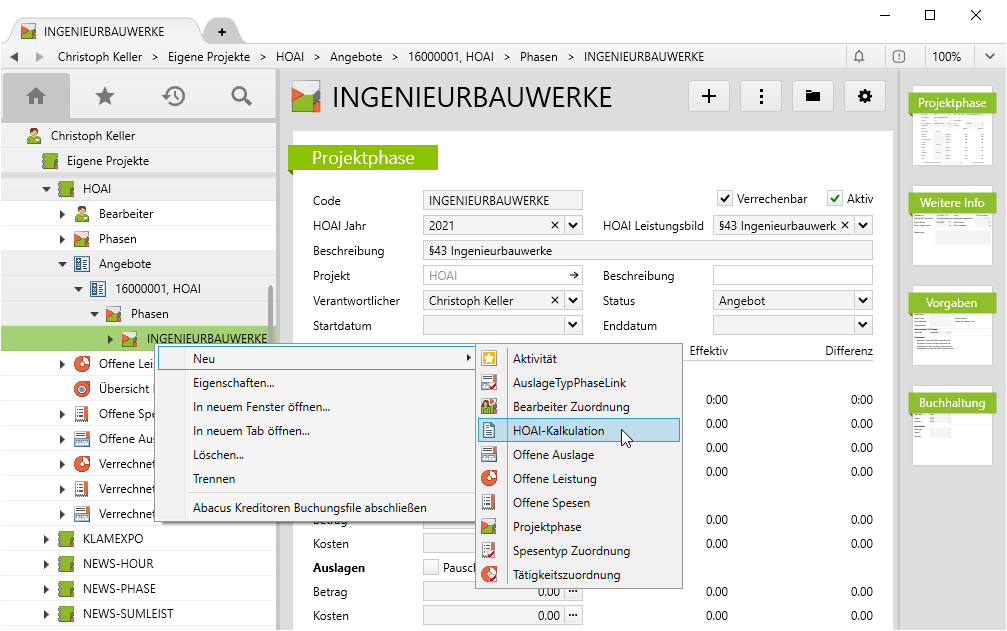Viewport: 1007px width, 631px height.
Task: Choose Eigenschaften... in context menu
Action: (234, 383)
